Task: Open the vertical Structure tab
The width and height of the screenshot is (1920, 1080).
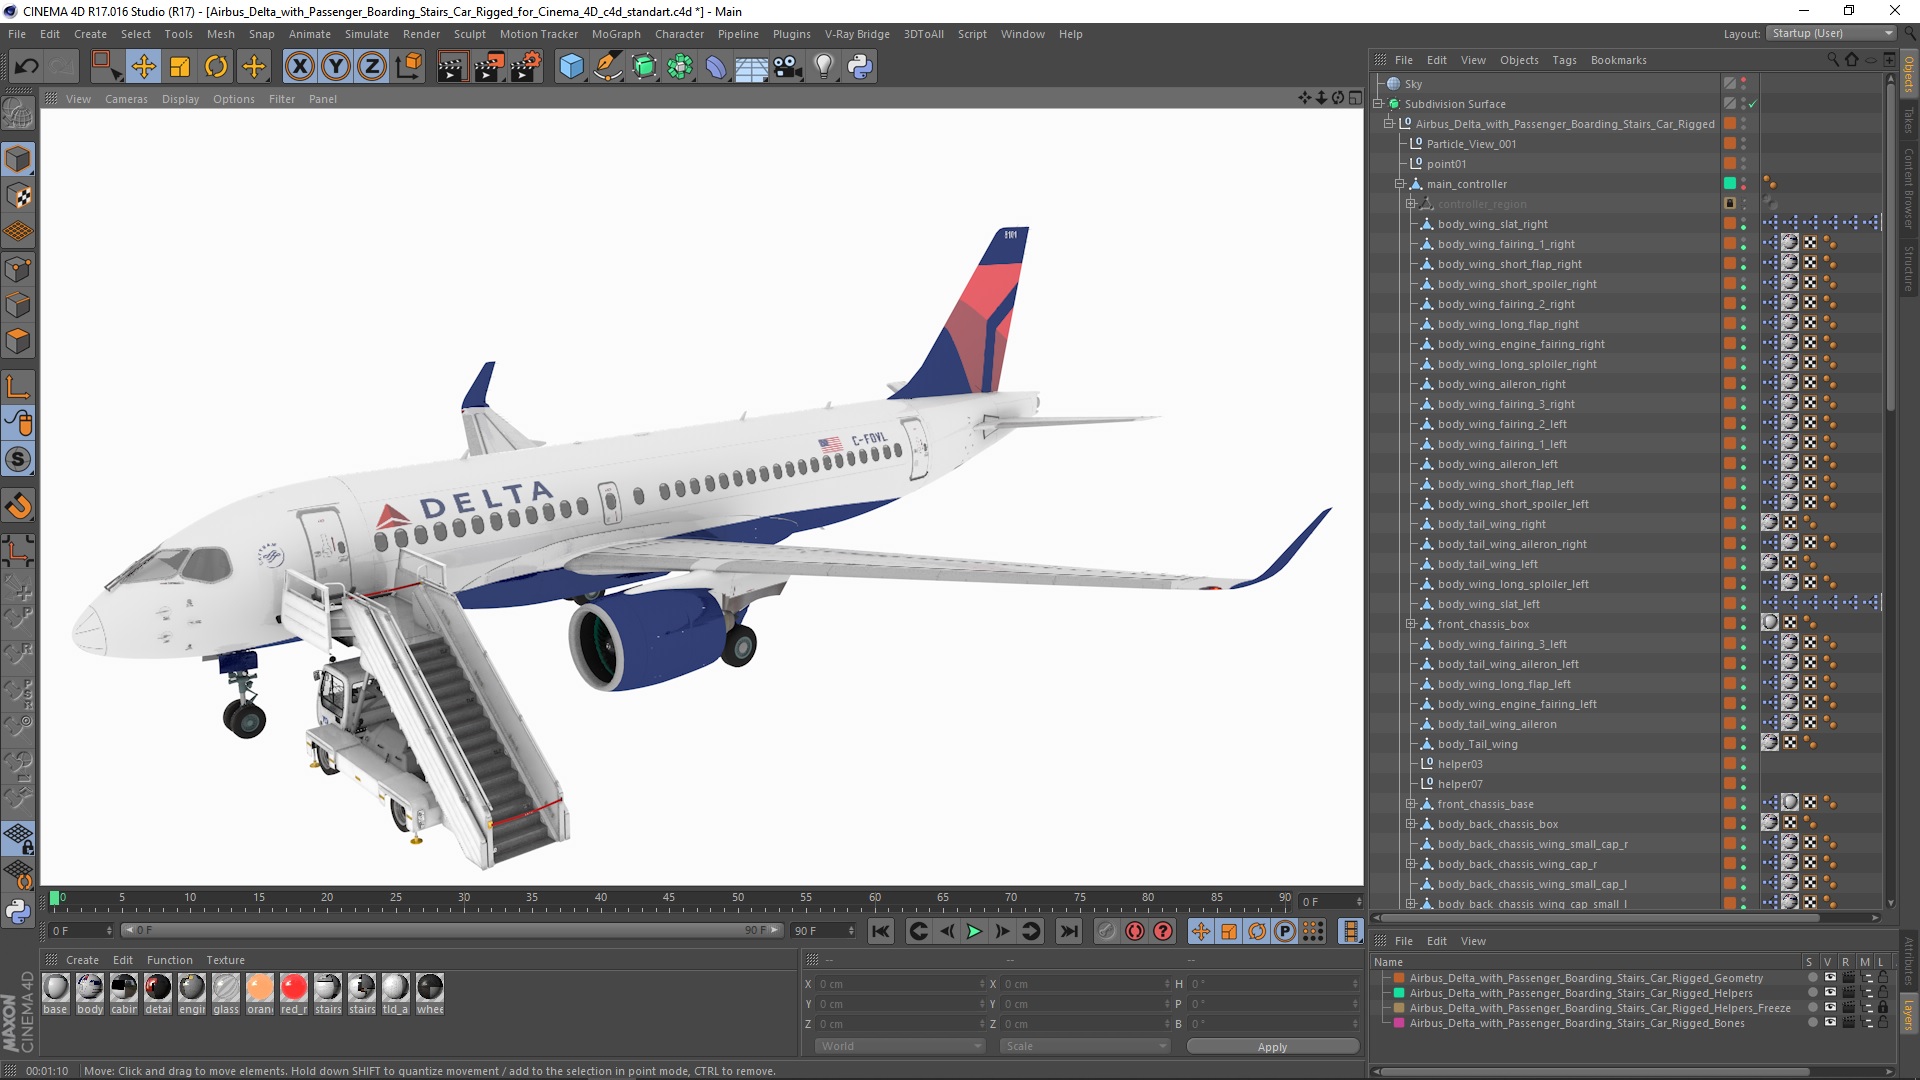Action: coord(1909,269)
